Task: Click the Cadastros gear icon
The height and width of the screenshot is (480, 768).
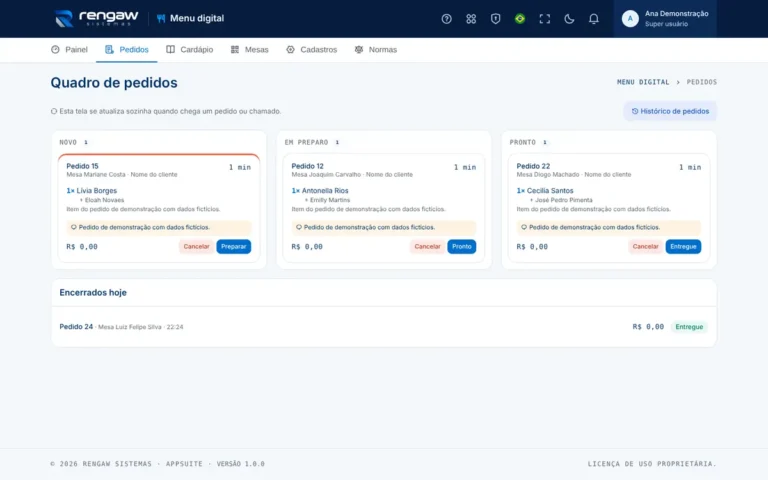Action: tap(290, 49)
